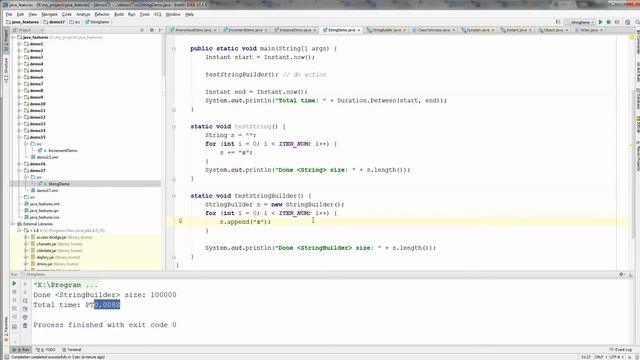
Task: Click demo17 in the navigation breadcrumb
Action: [54, 22]
